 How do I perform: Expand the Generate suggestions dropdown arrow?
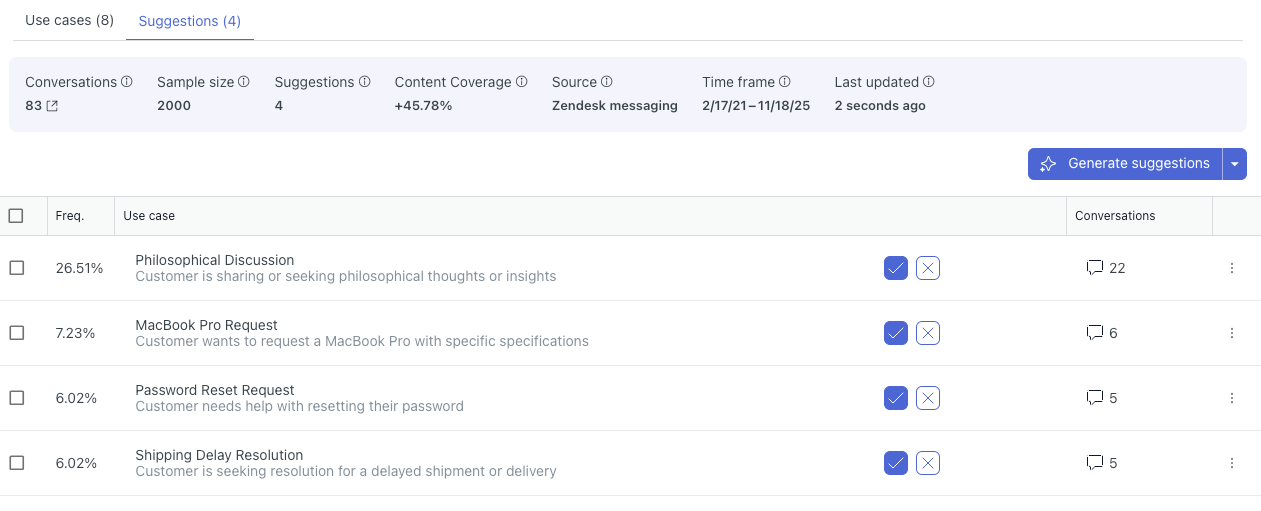click(x=1235, y=164)
